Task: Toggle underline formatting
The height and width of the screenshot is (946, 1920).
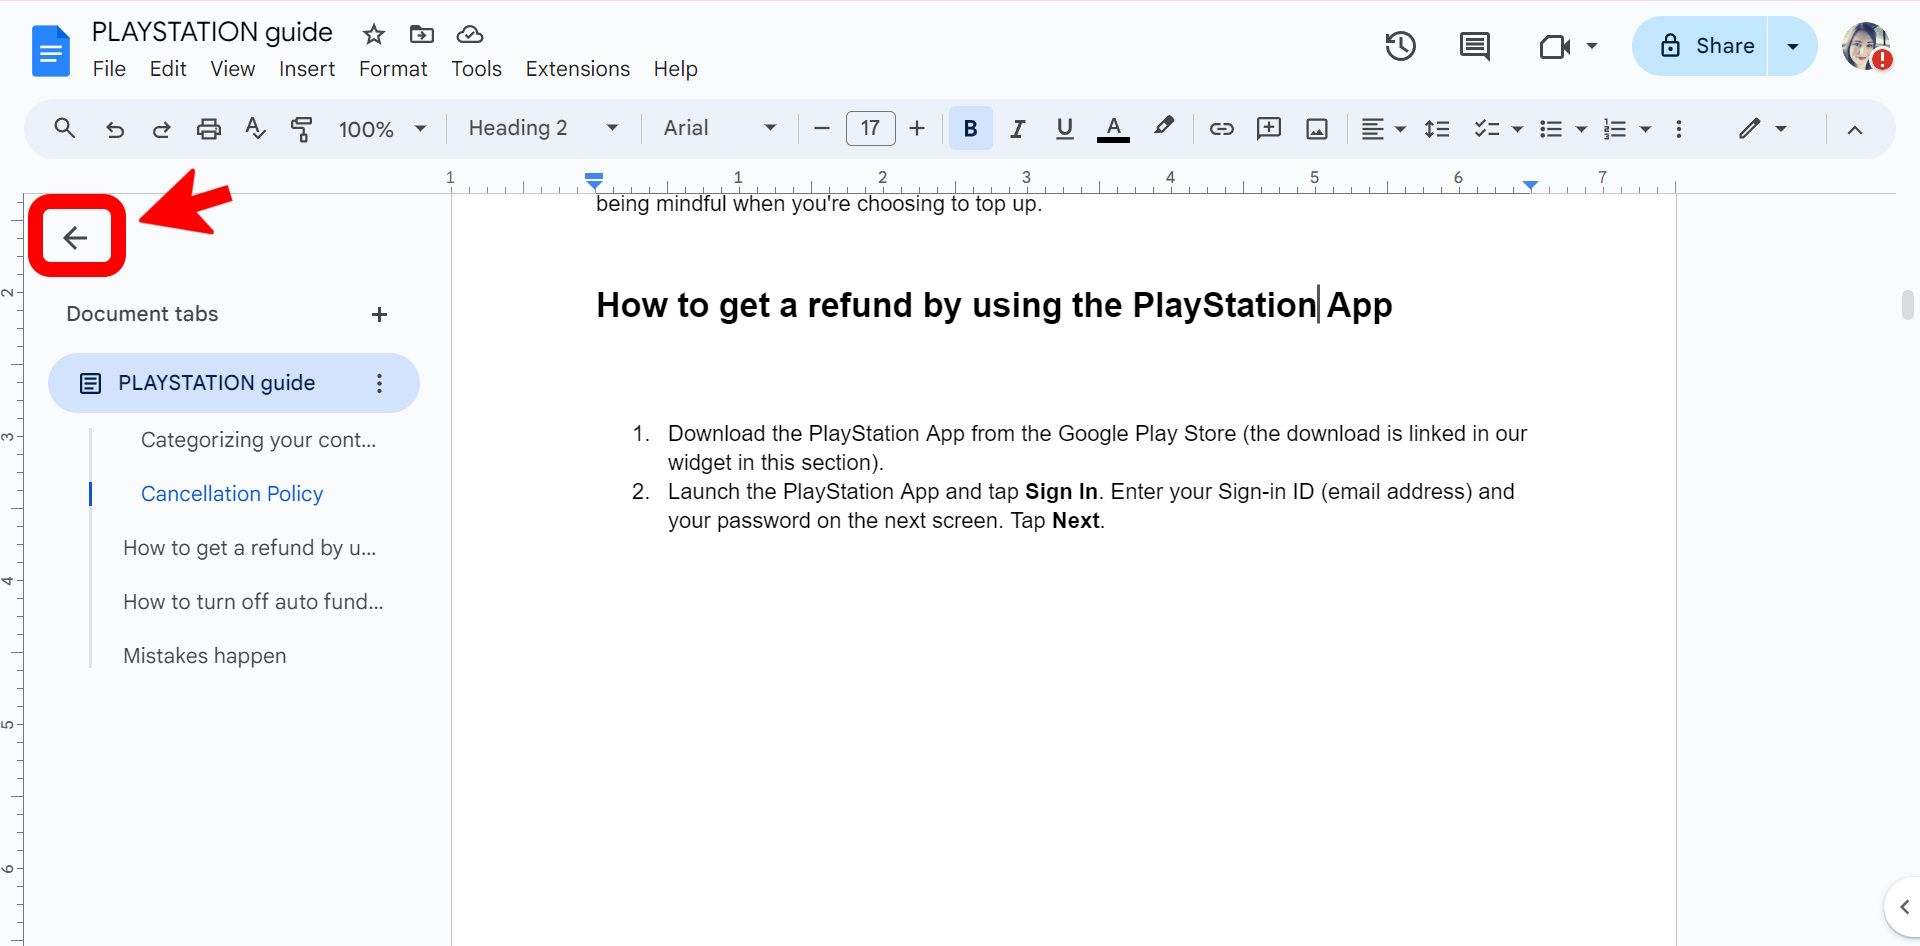Action: point(1064,129)
